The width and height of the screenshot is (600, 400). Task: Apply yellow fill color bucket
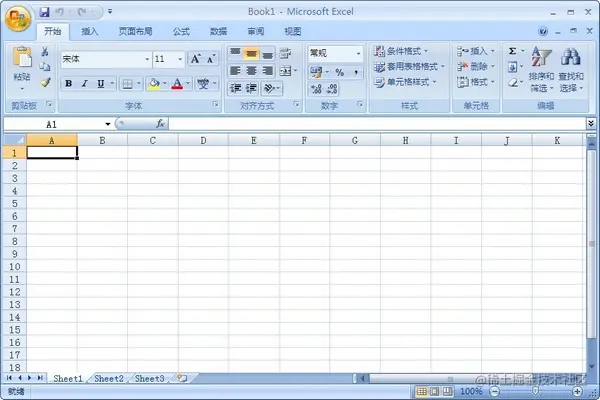[x=154, y=83]
